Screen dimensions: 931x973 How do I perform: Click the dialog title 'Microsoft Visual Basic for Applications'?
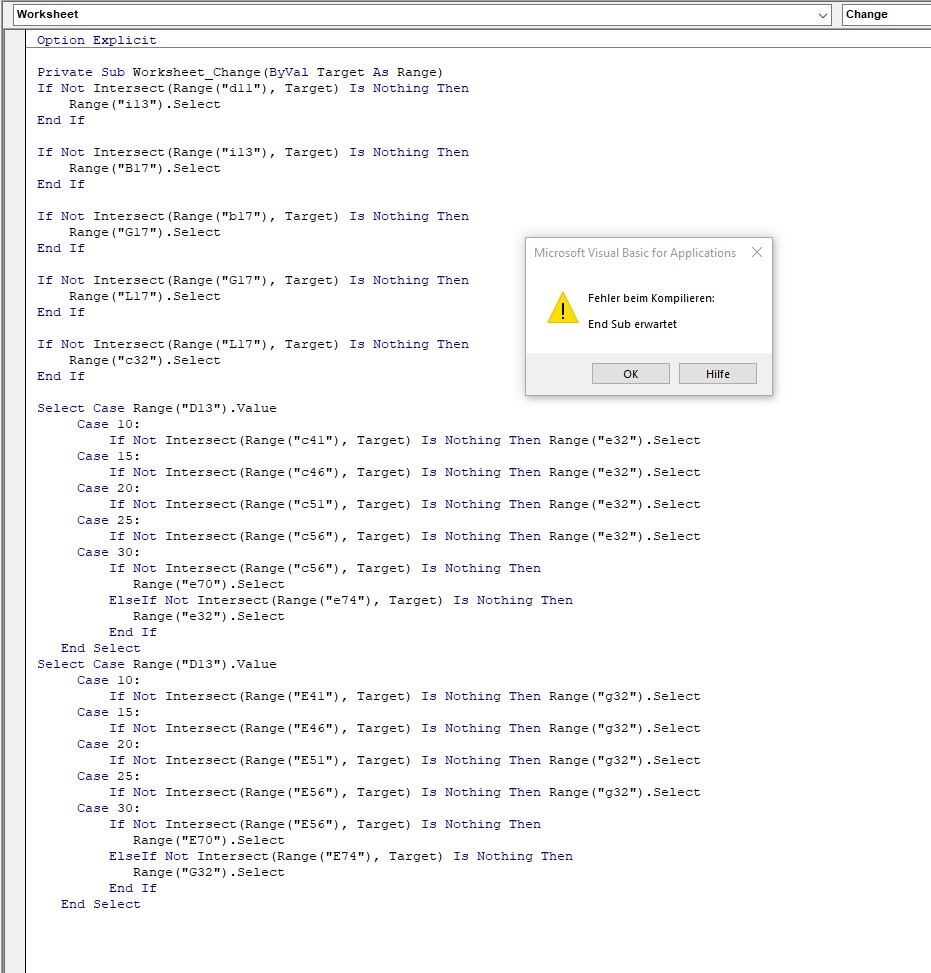[634, 253]
